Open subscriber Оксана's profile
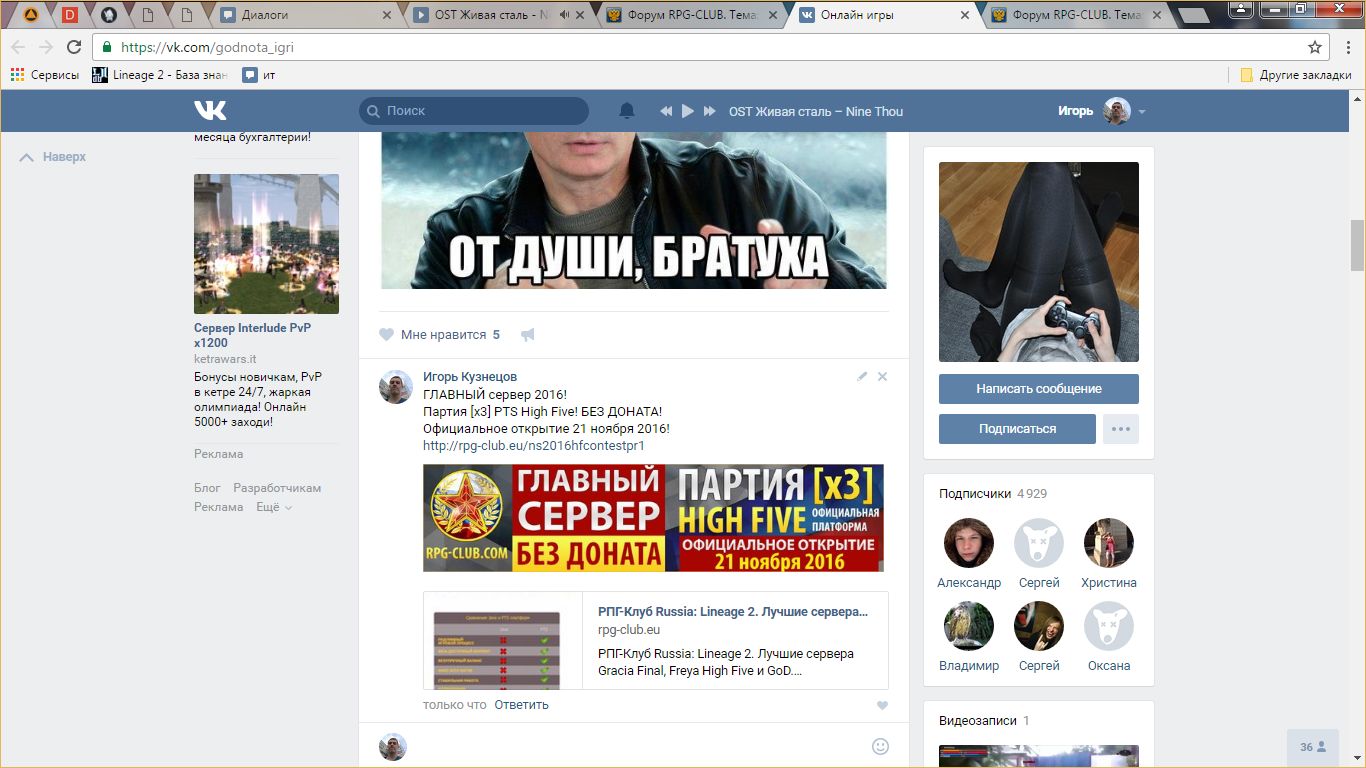The image size is (1366, 768). tap(1109, 626)
